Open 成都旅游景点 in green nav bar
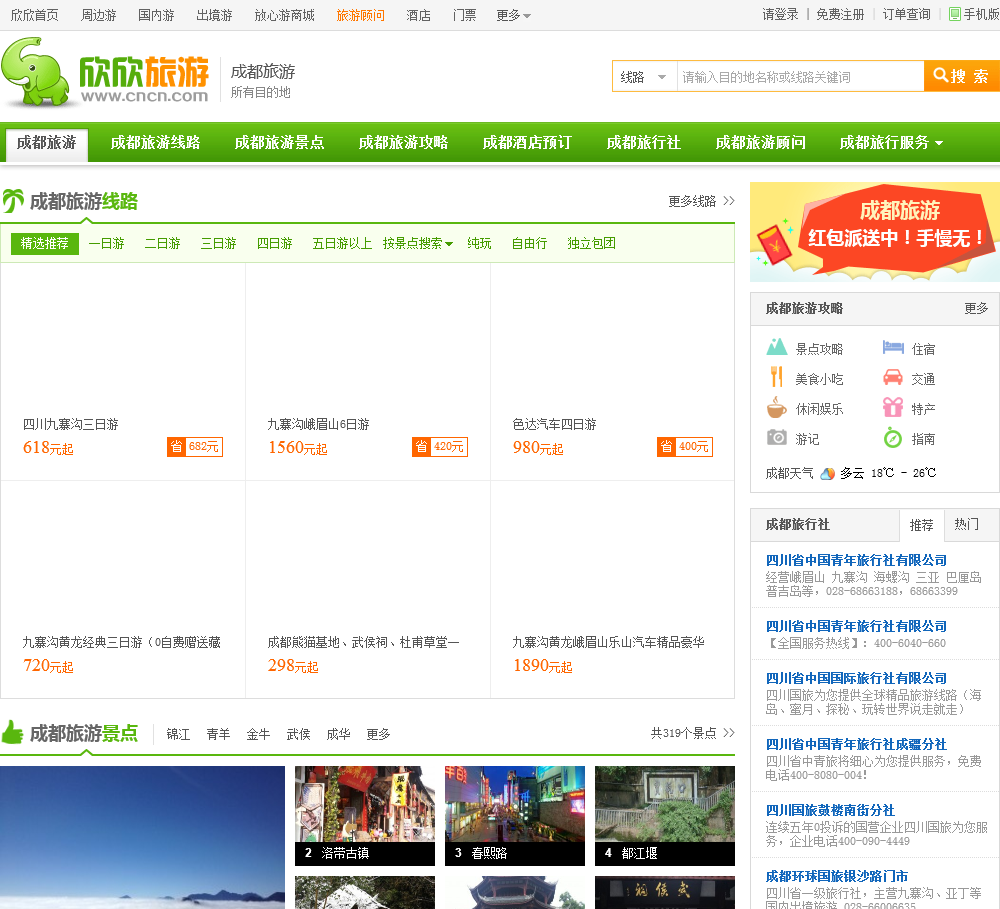 [279, 142]
